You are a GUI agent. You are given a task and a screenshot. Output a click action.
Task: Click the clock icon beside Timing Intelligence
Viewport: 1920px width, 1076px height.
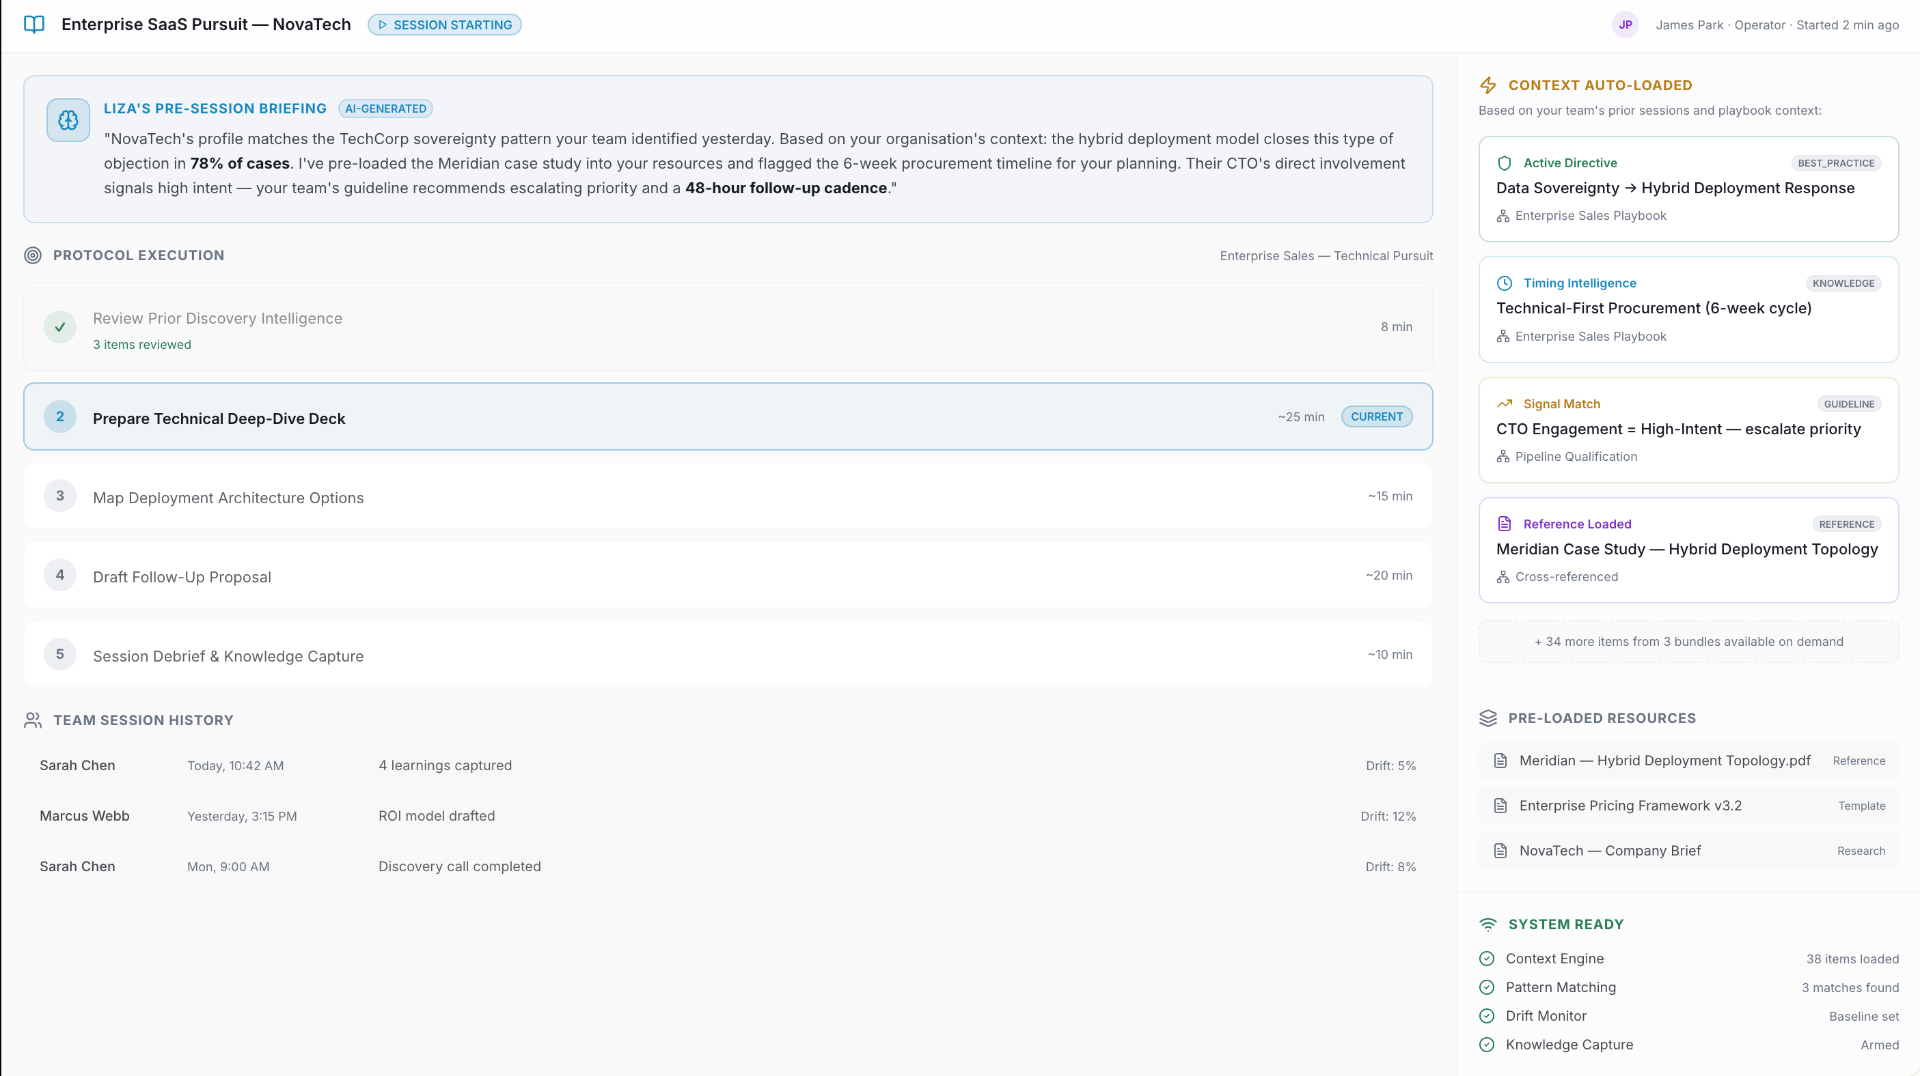(1504, 283)
